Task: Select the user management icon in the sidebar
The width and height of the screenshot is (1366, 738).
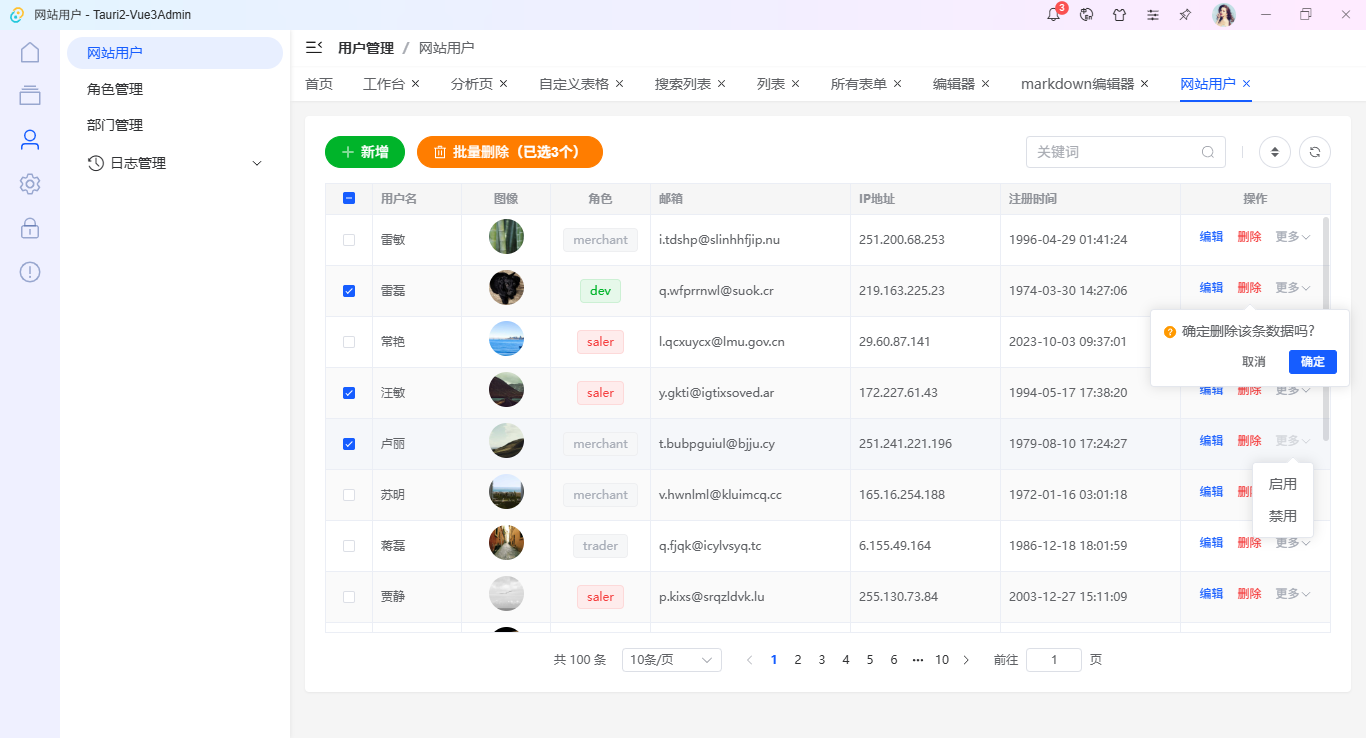Action: [30, 139]
